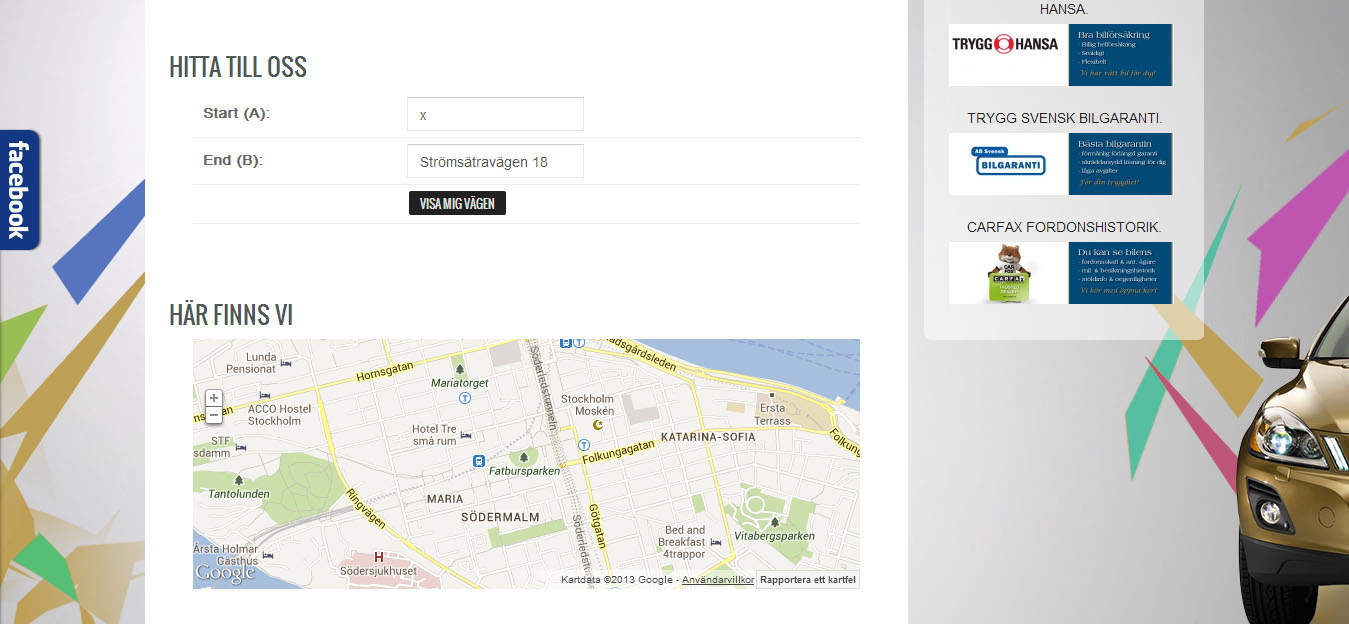Click the Tantolunden park tree icon

pos(238,480)
